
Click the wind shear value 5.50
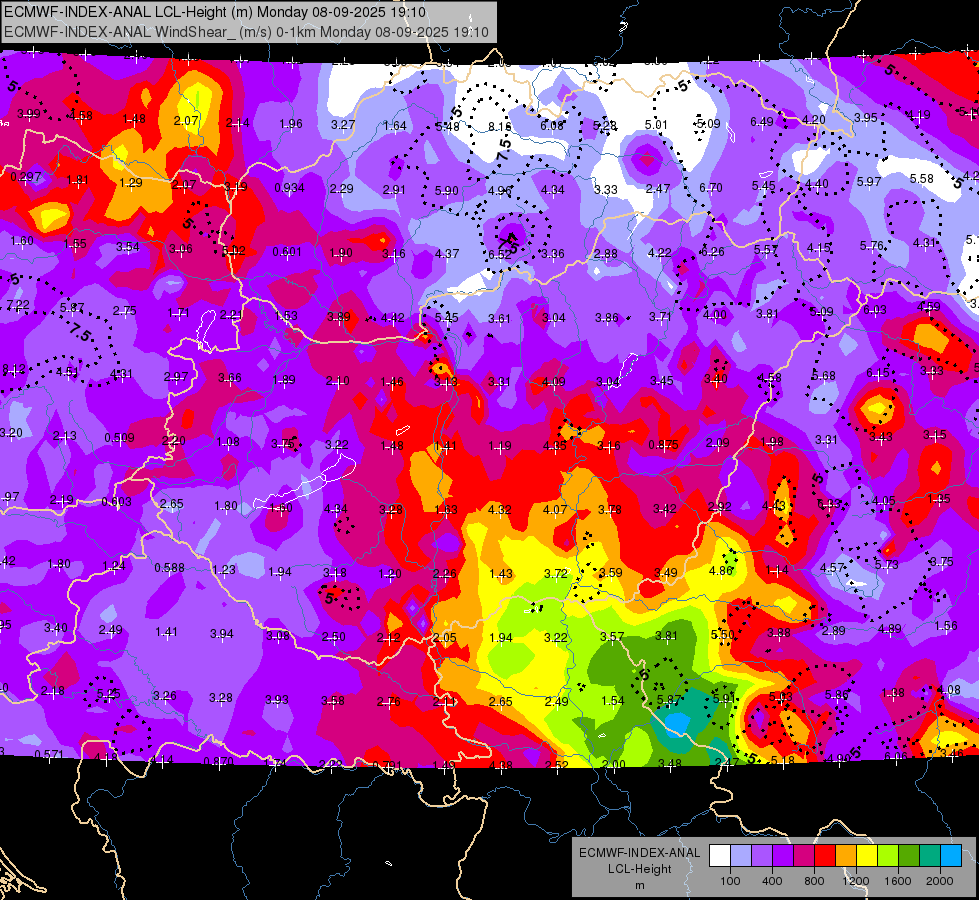pos(722,635)
